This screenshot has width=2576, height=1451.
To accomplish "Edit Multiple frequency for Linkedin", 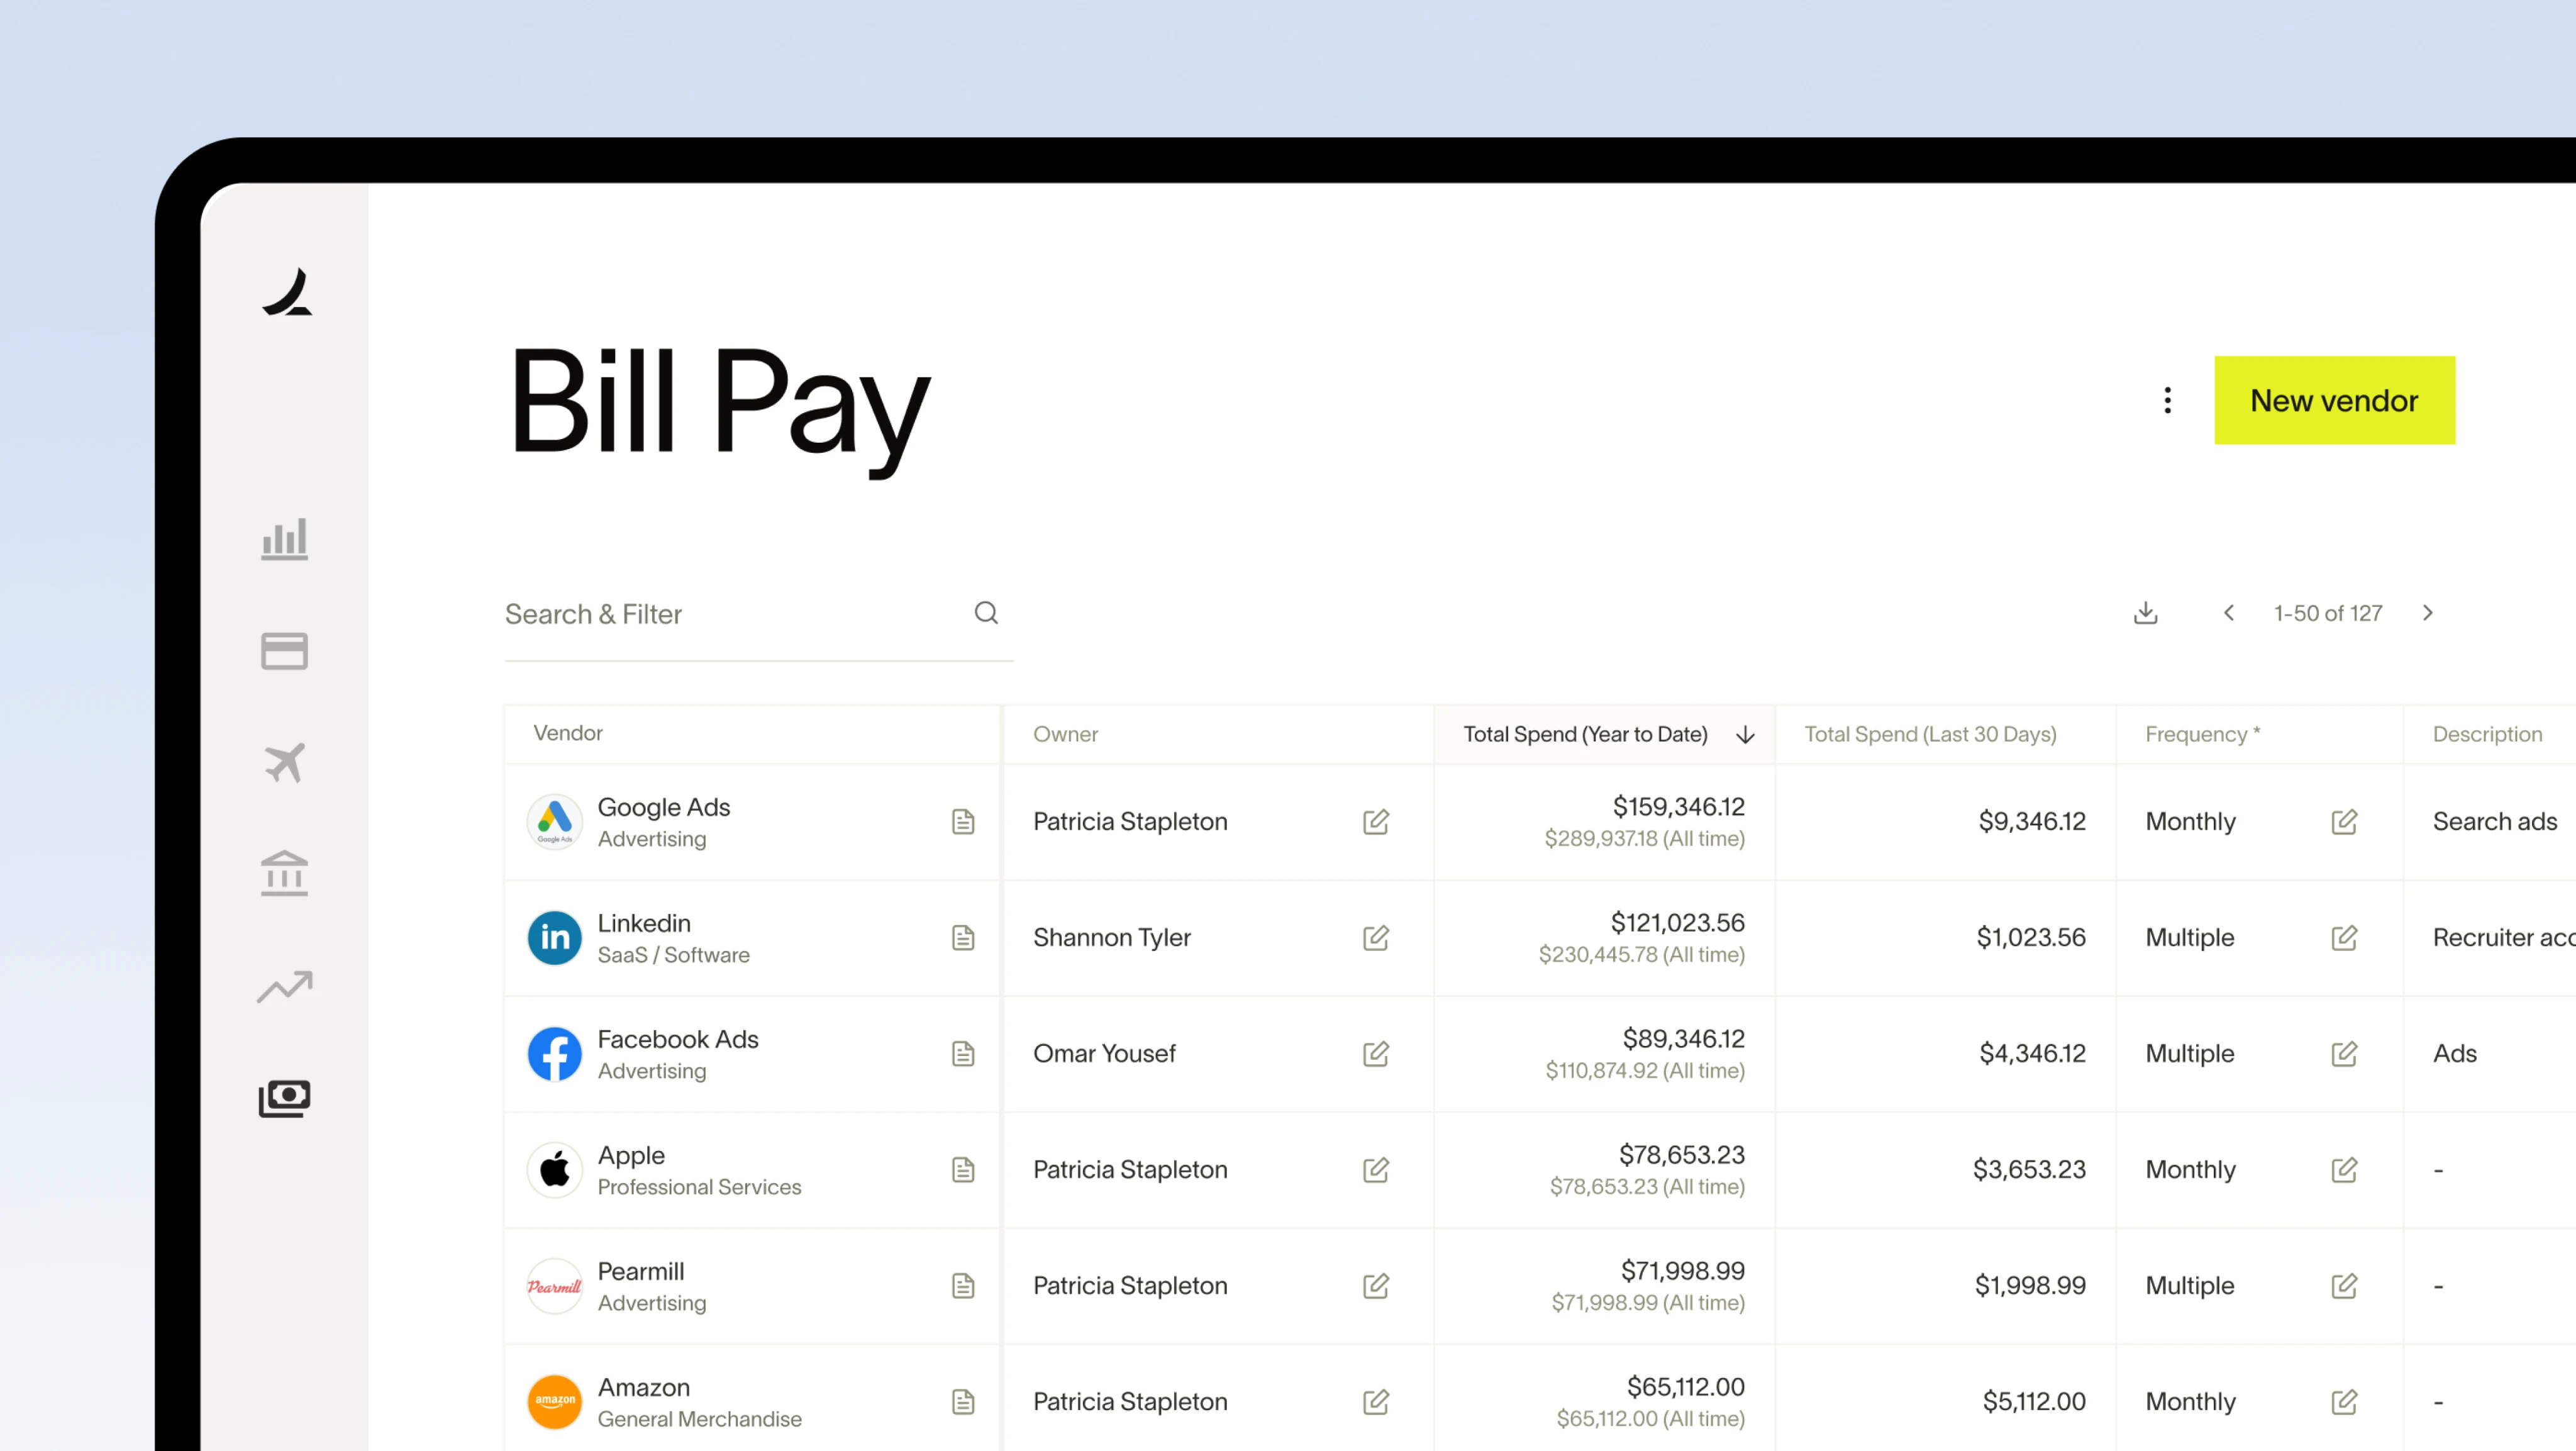I will click(x=2344, y=938).
